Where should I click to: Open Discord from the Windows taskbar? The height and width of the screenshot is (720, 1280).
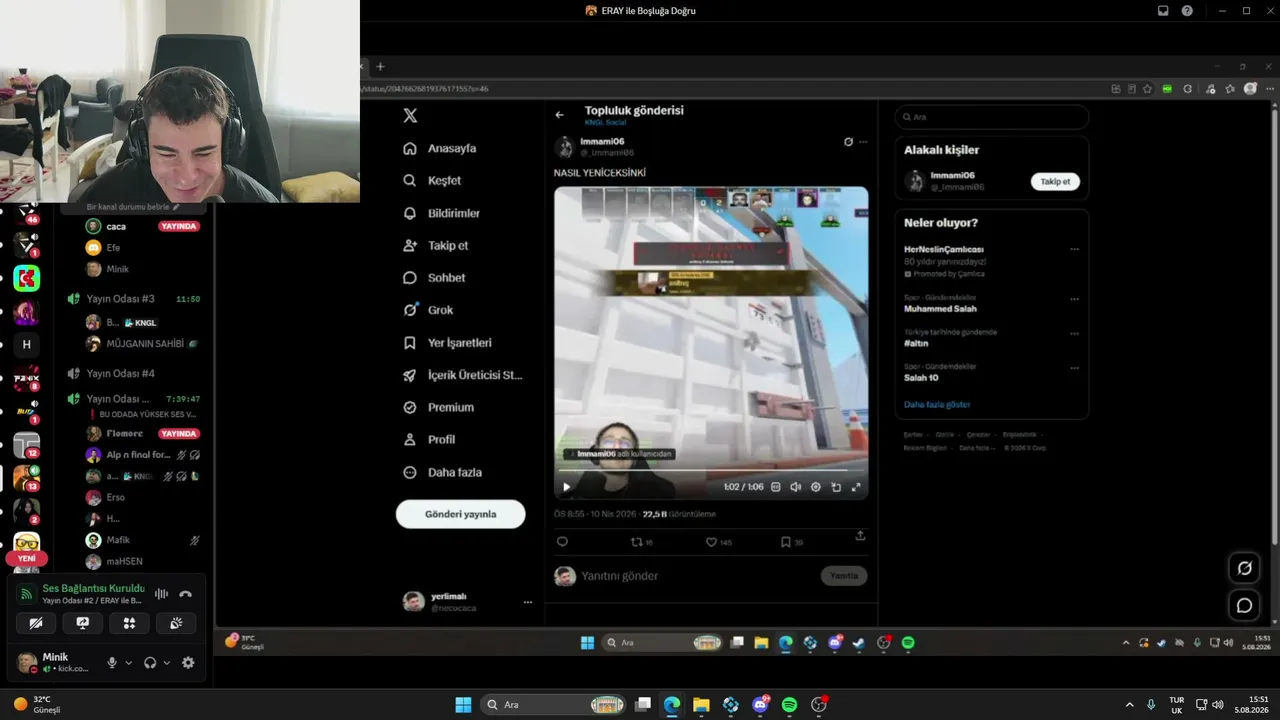(760, 704)
